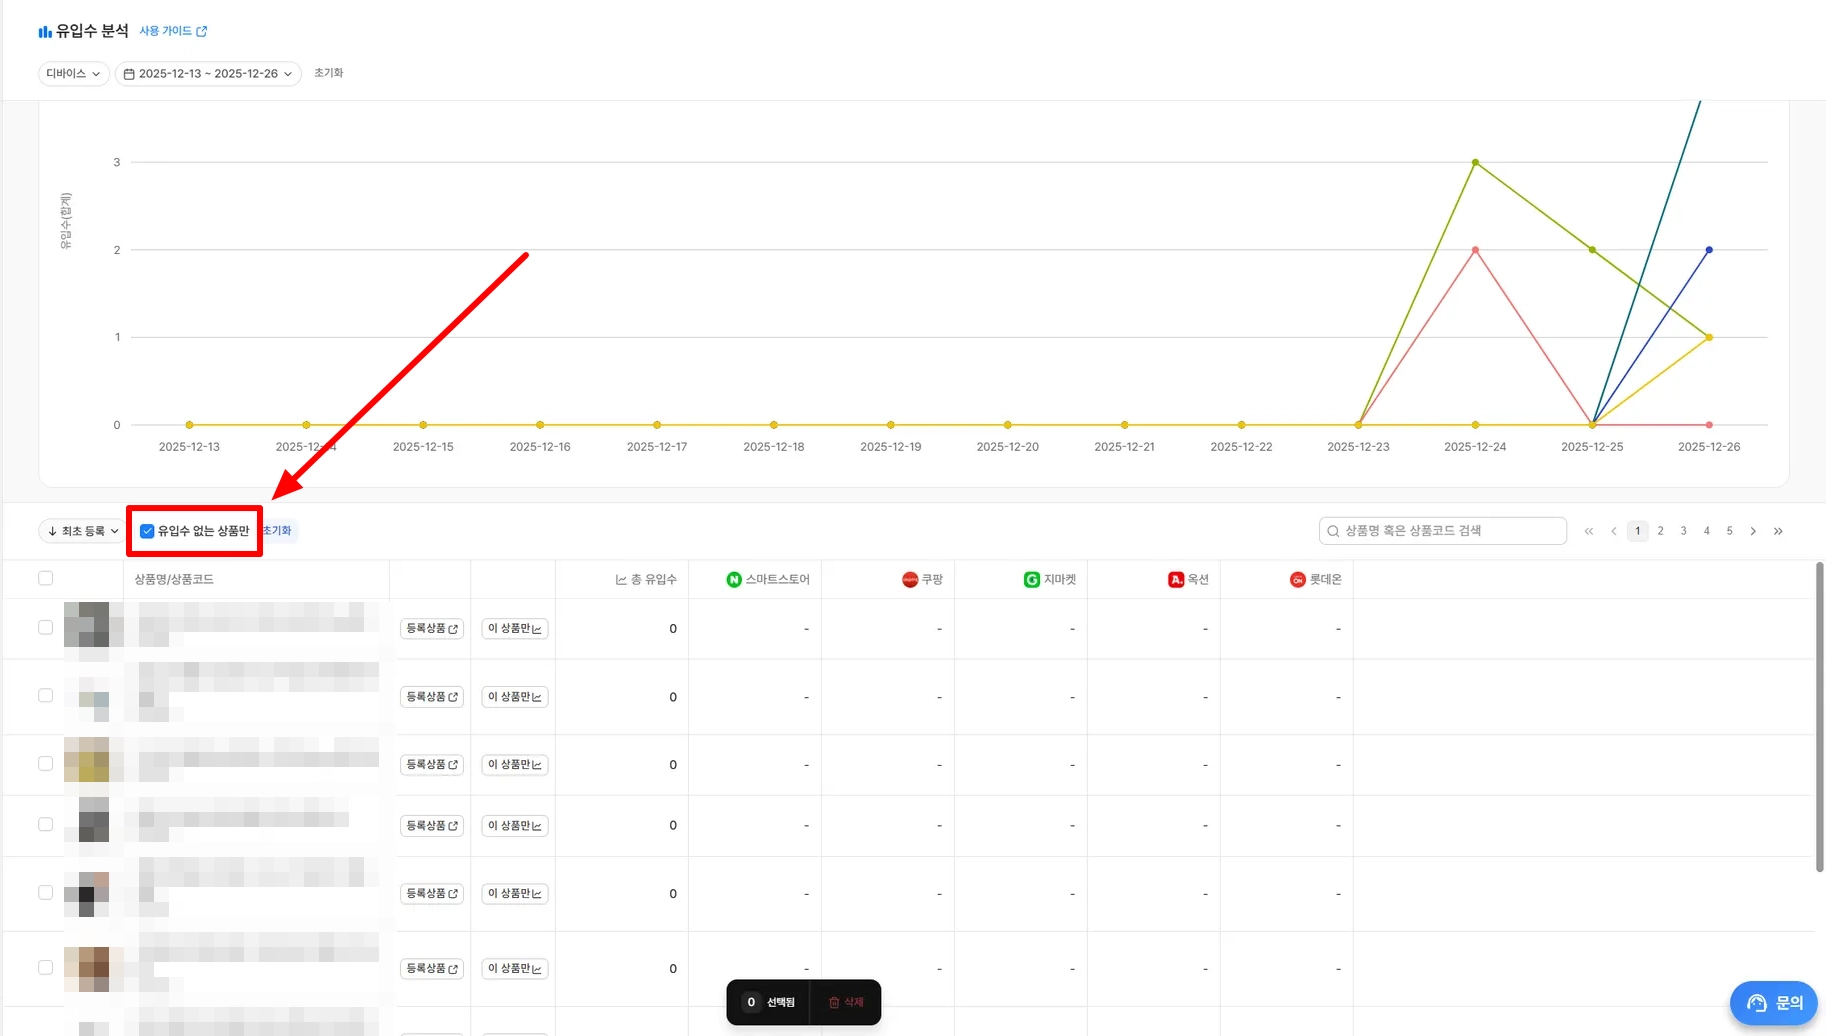Click 이 상품만 on the third product row
The image size is (1826, 1036).
tap(515, 764)
